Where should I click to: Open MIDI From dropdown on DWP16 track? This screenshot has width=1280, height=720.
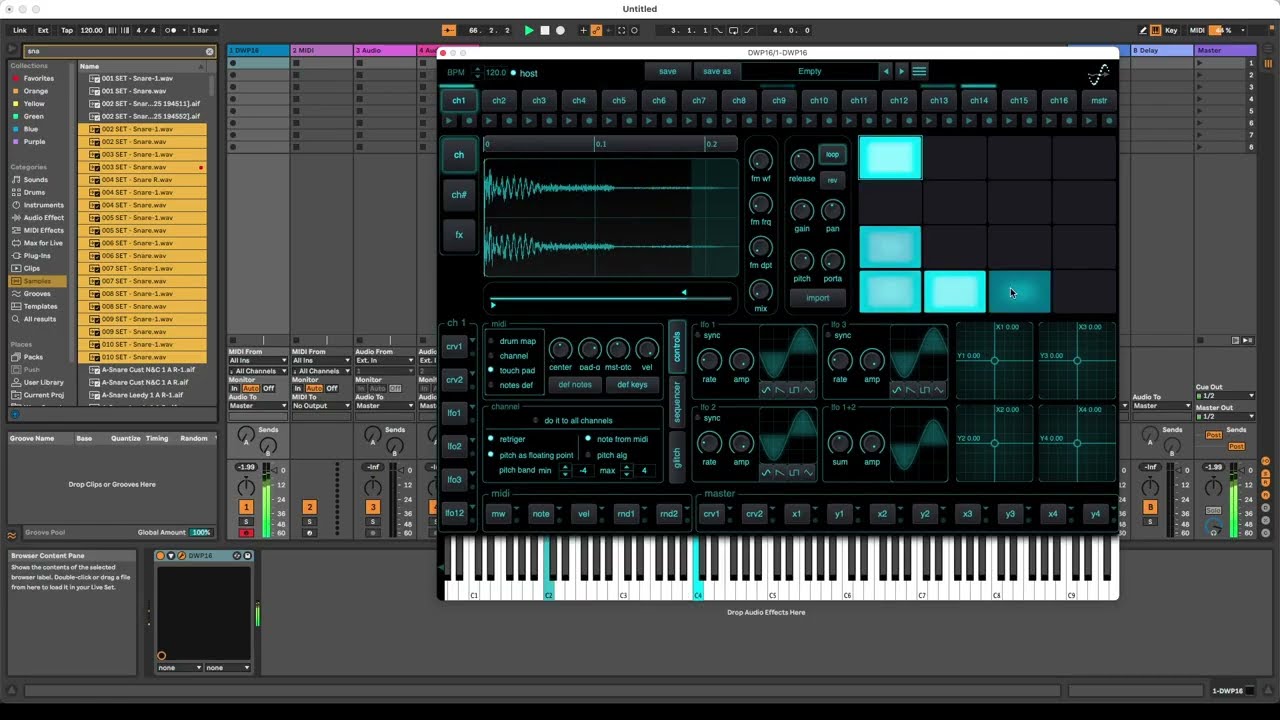pyautogui.click(x=258, y=360)
